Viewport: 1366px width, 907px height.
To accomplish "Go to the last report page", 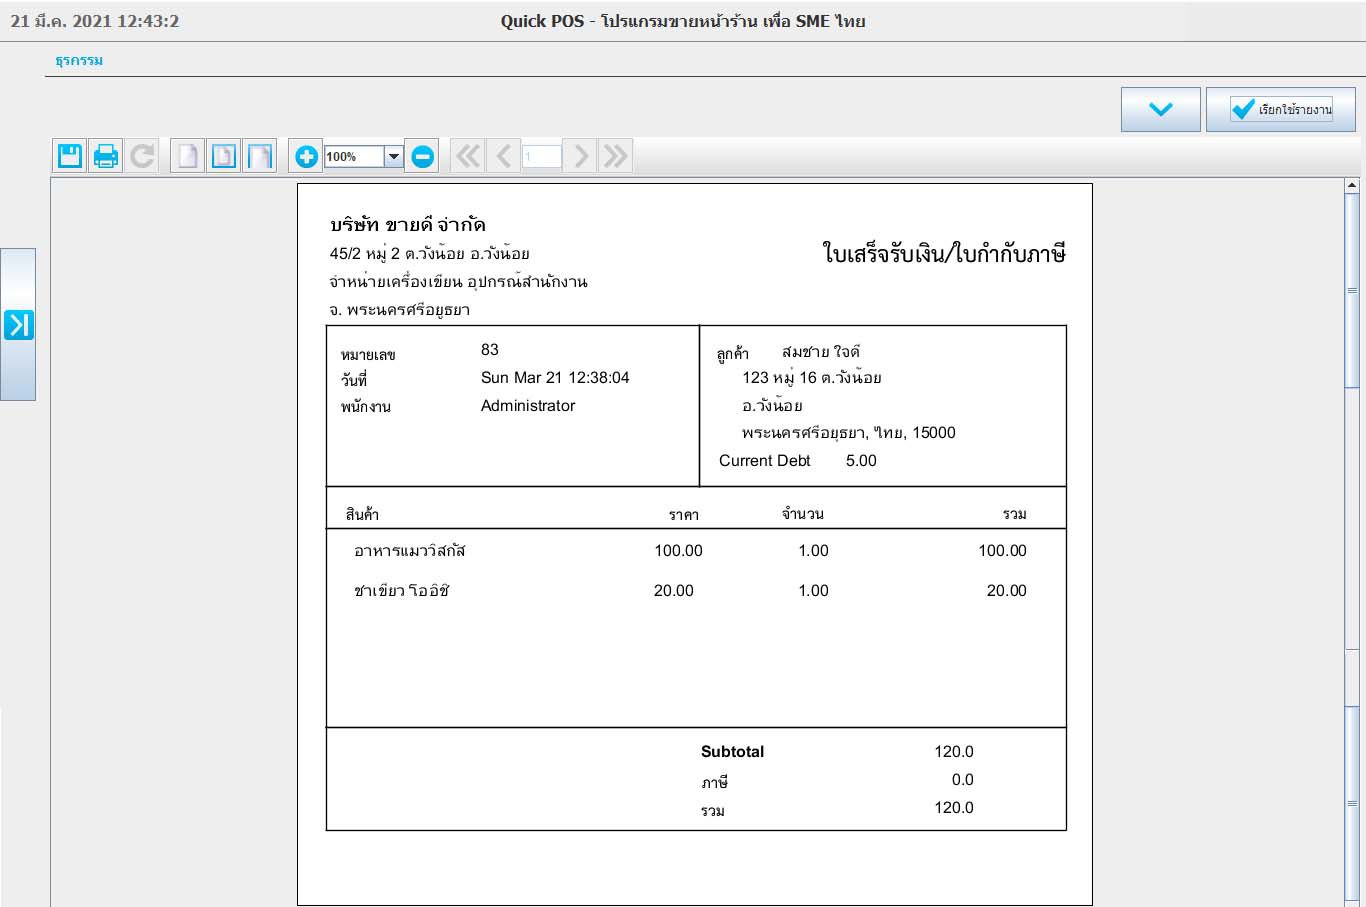I will click(616, 156).
